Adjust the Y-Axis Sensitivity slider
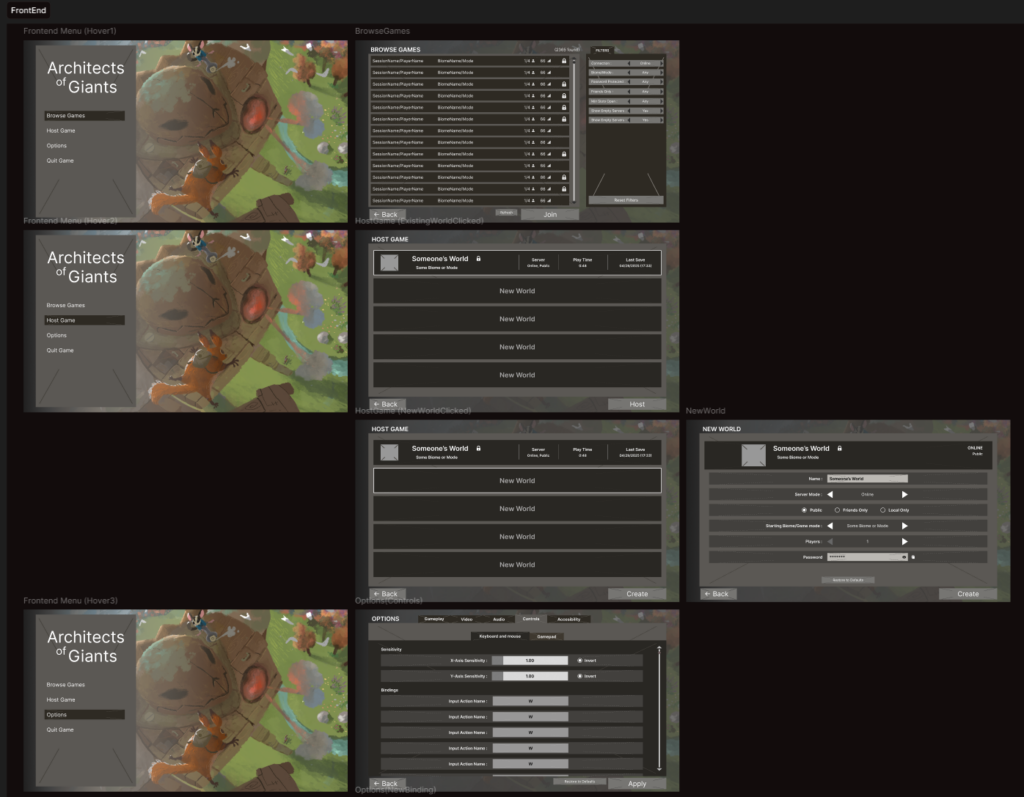 click(x=530, y=676)
